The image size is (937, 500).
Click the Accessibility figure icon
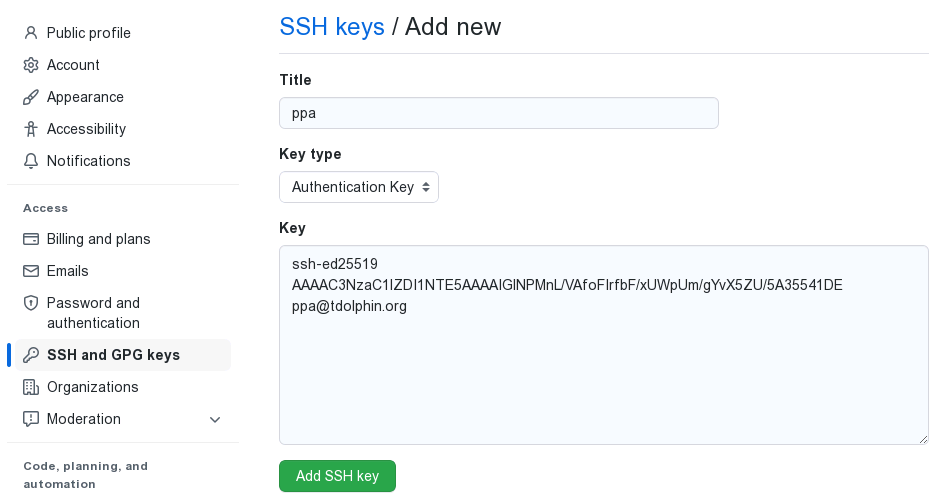tap(30, 129)
